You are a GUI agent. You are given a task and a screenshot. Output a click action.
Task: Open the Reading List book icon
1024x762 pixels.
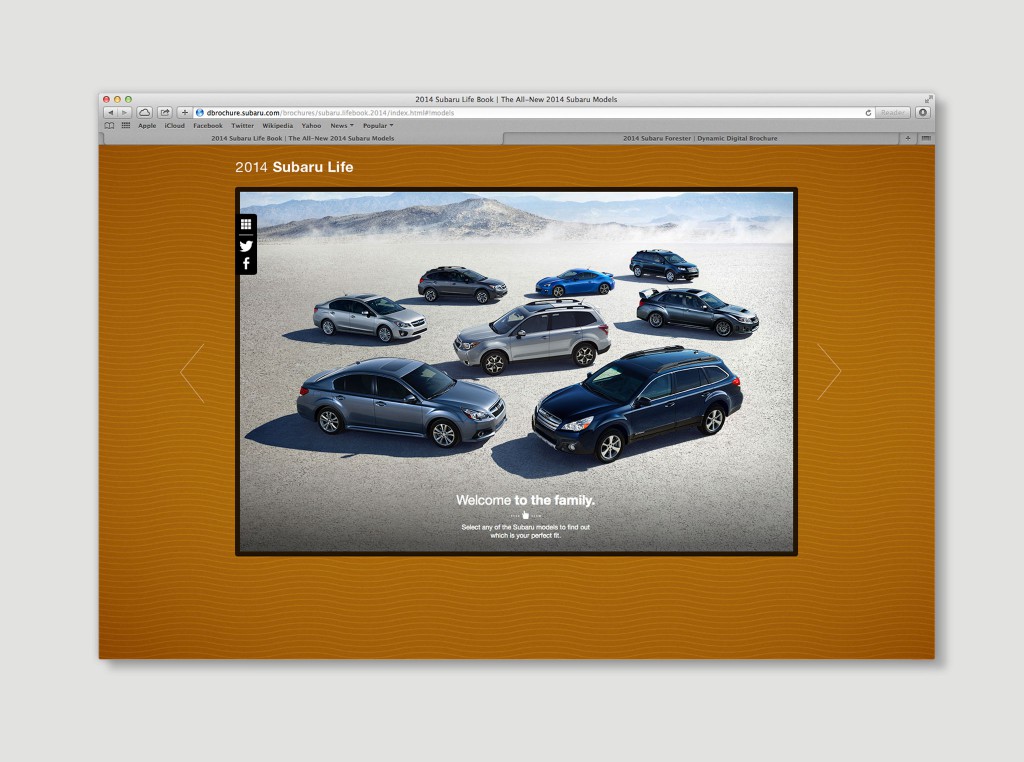point(109,125)
